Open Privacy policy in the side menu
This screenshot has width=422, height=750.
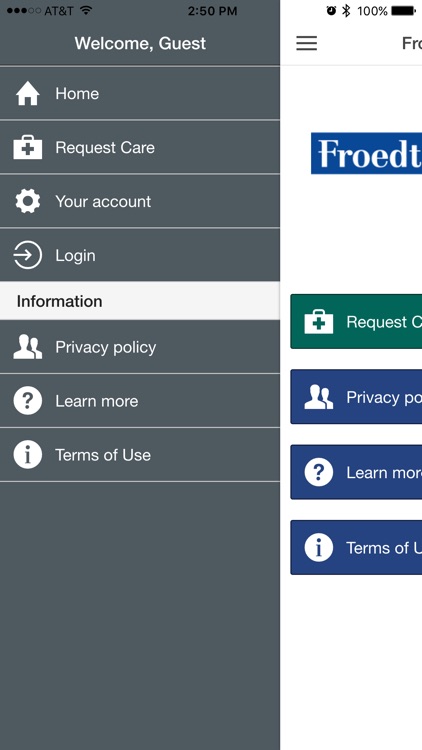pos(140,347)
